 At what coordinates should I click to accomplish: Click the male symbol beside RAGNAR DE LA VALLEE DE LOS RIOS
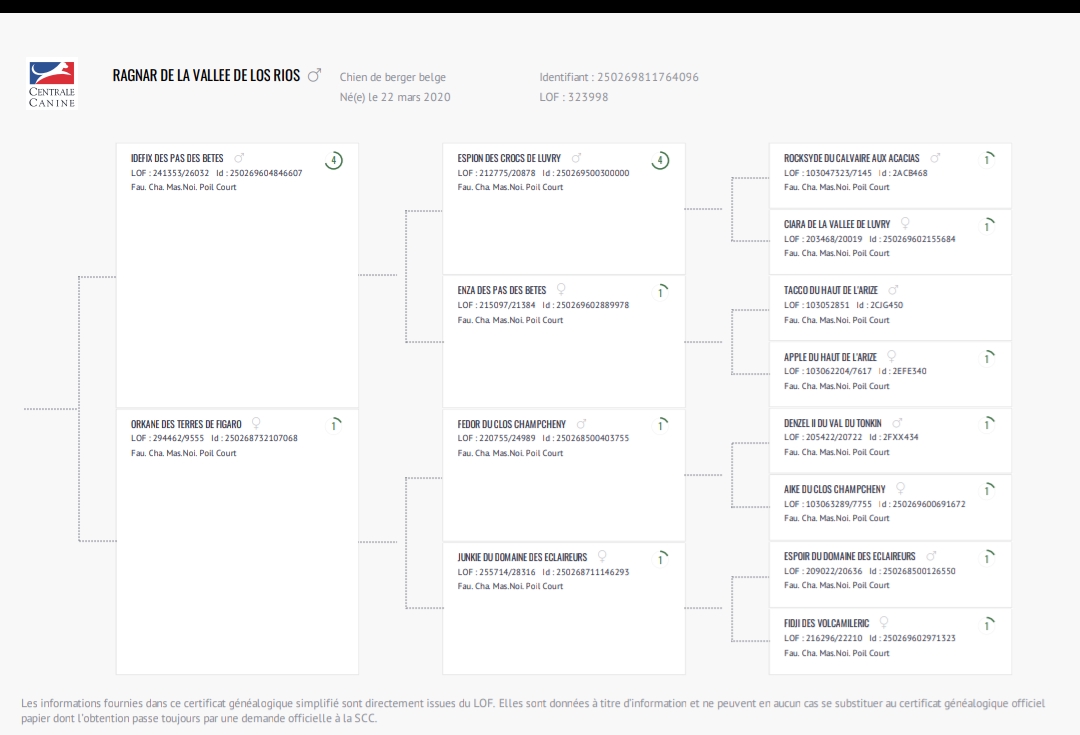(x=314, y=75)
